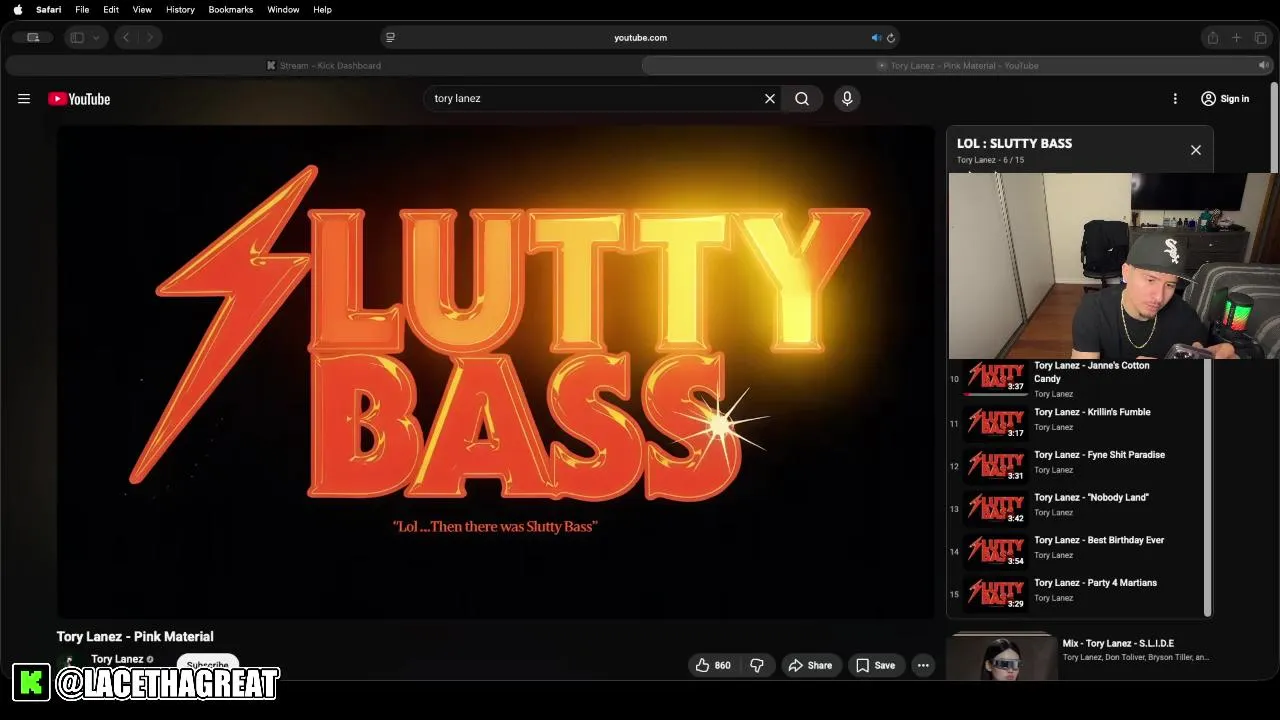Click tab audio speaker icon in tab bar
Image resolution: width=1280 pixels, height=720 pixels.
[1263, 65]
